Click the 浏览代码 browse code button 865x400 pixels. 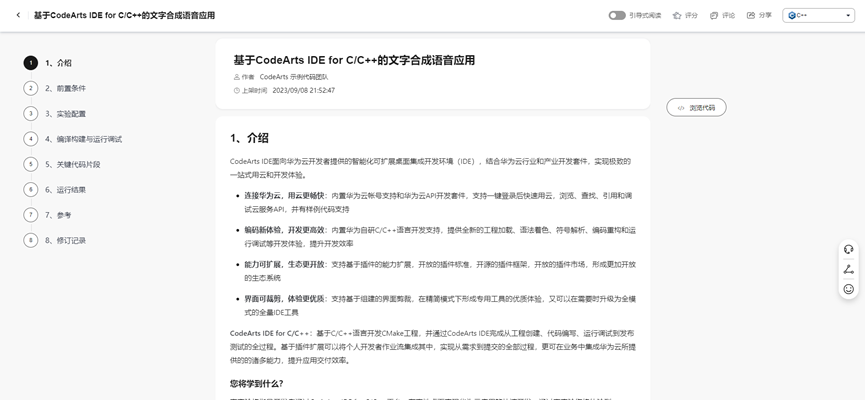tap(696, 108)
